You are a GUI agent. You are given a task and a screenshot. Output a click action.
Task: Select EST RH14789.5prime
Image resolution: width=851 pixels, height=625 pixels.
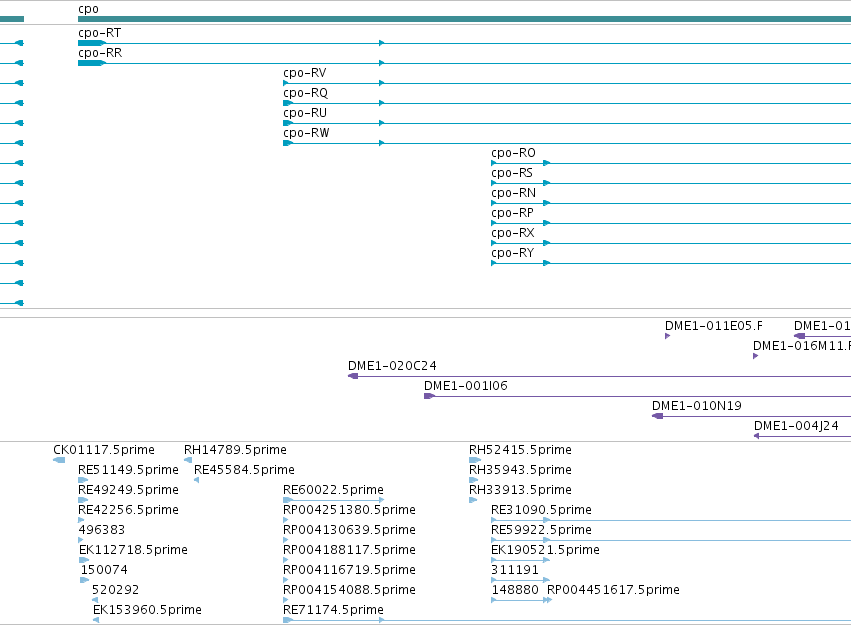235,450
